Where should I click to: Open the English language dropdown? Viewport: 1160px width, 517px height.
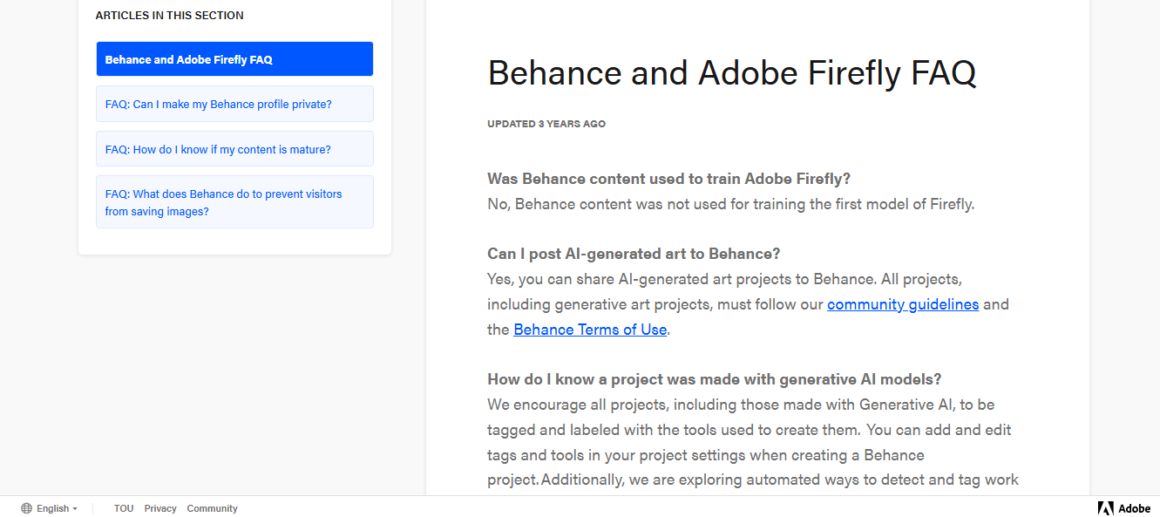(57, 508)
